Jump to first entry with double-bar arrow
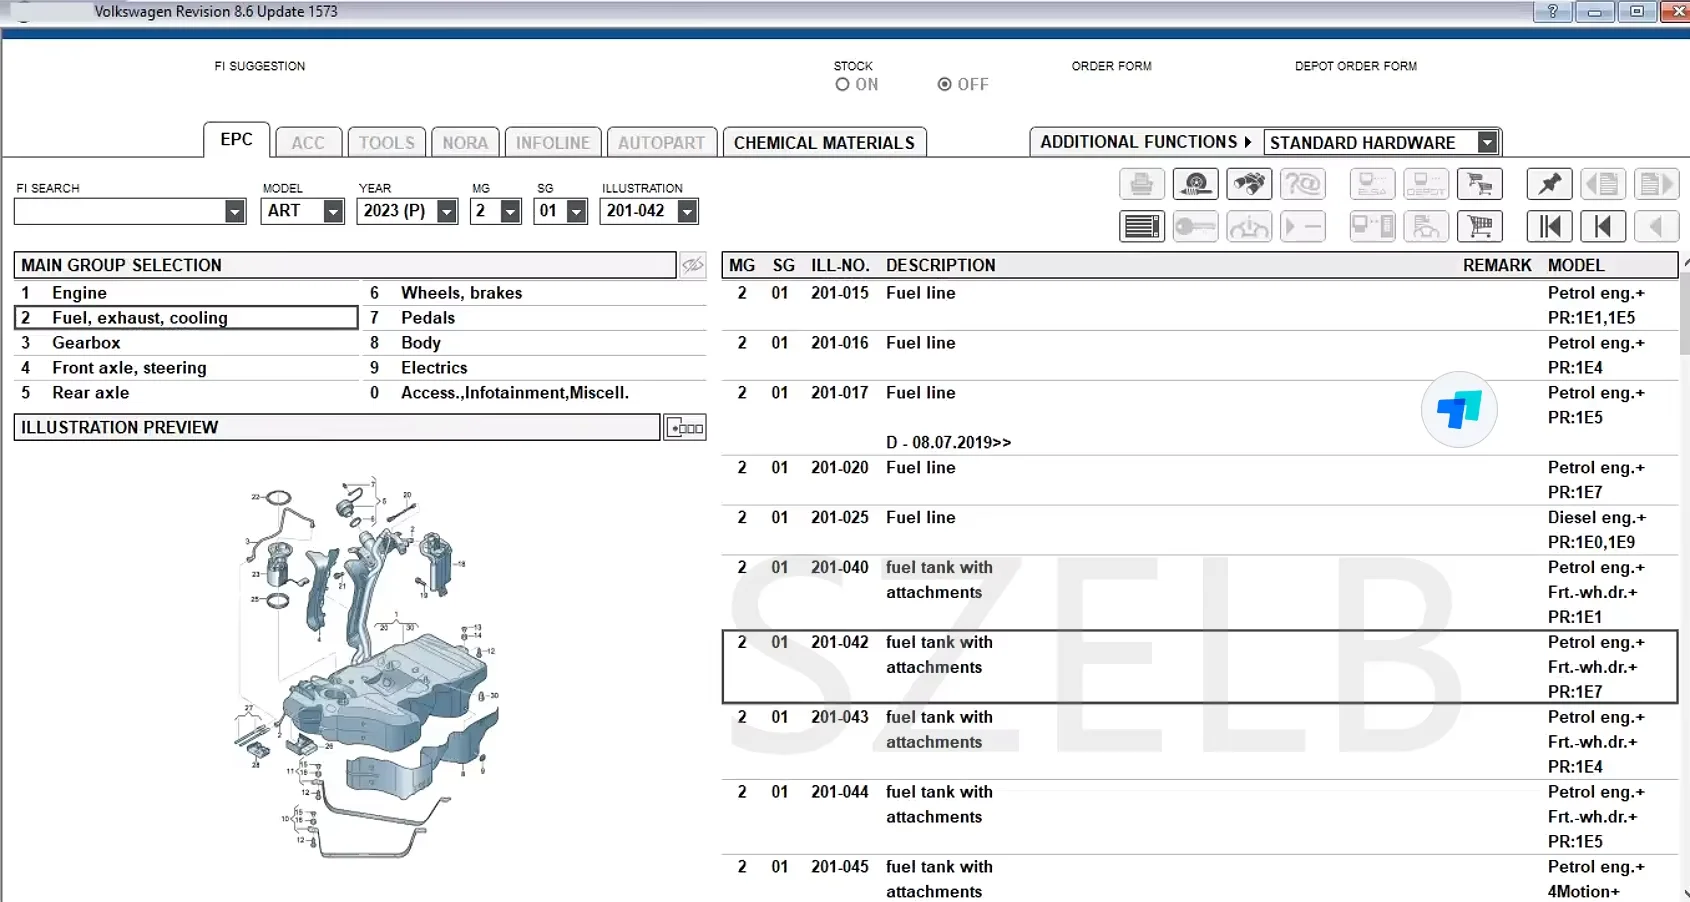This screenshot has height=902, width=1690. pos(1549,227)
